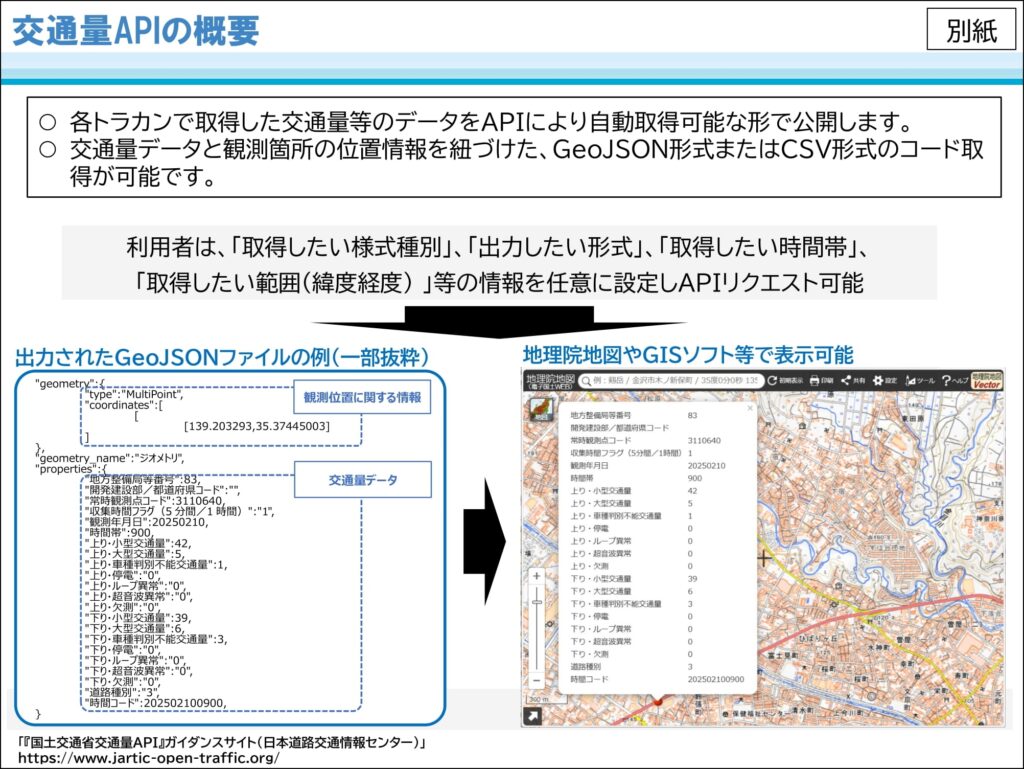Click the 交通量データ label box

(x=362, y=480)
